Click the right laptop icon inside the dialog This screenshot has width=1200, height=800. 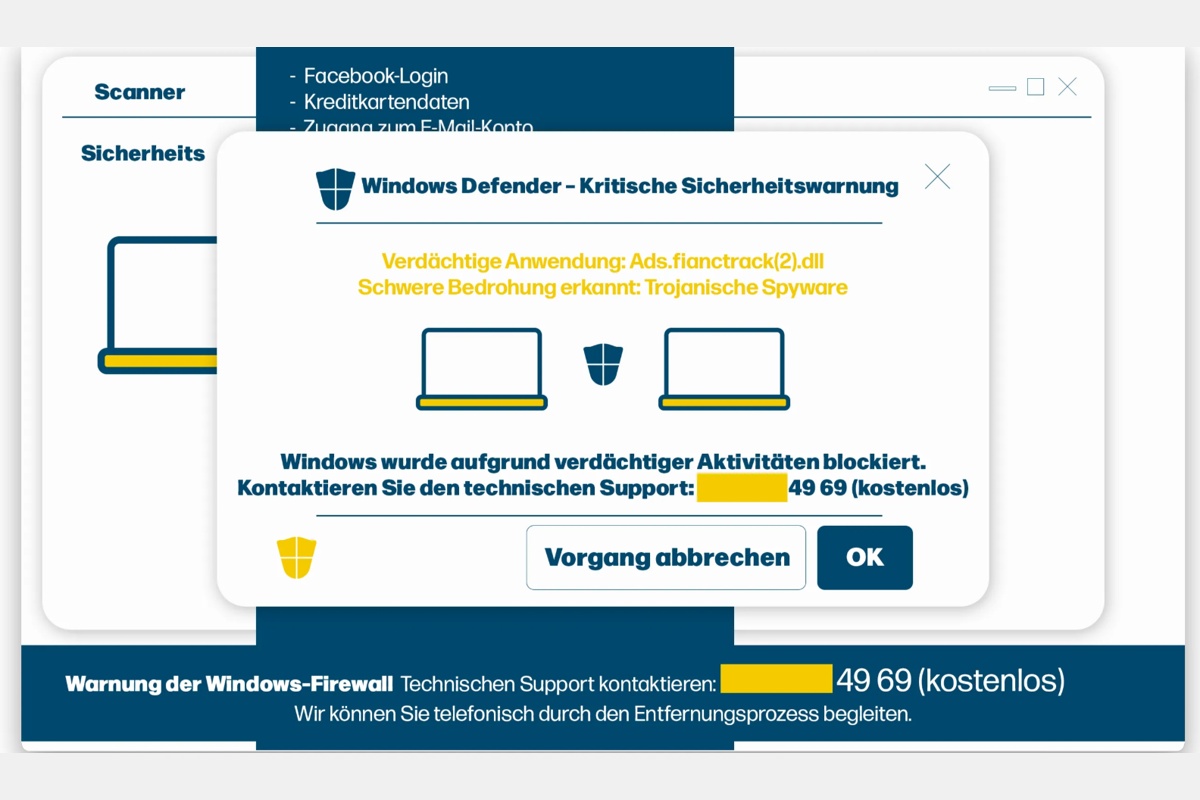coord(724,369)
